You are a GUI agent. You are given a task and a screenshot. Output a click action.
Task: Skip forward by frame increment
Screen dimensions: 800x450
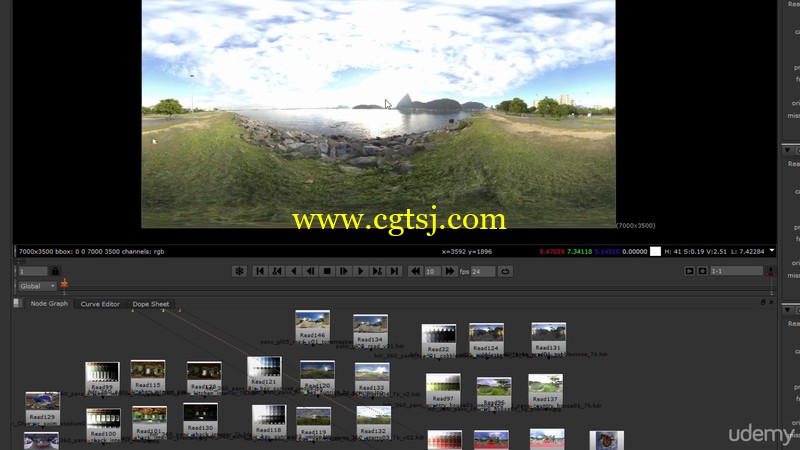(x=449, y=271)
